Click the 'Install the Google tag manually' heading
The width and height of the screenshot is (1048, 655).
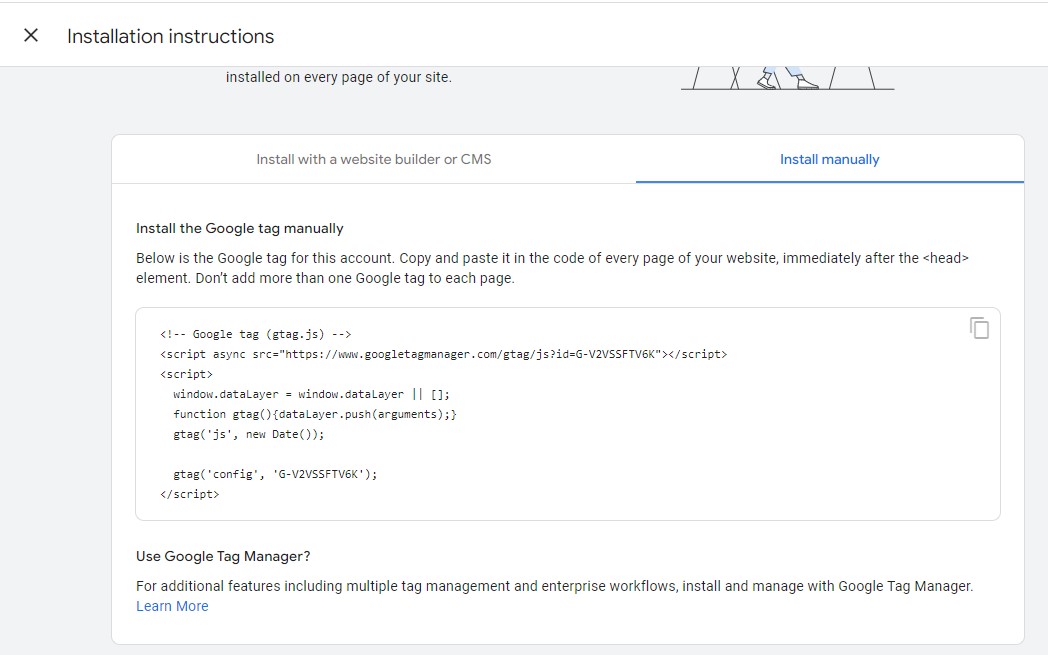coord(239,229)
